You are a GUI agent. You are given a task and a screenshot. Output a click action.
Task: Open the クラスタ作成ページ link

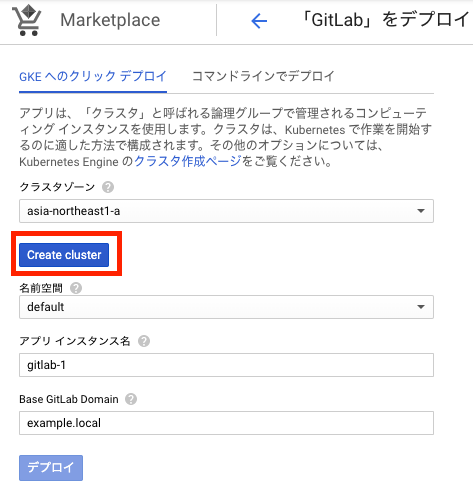(x=188, y=162)
